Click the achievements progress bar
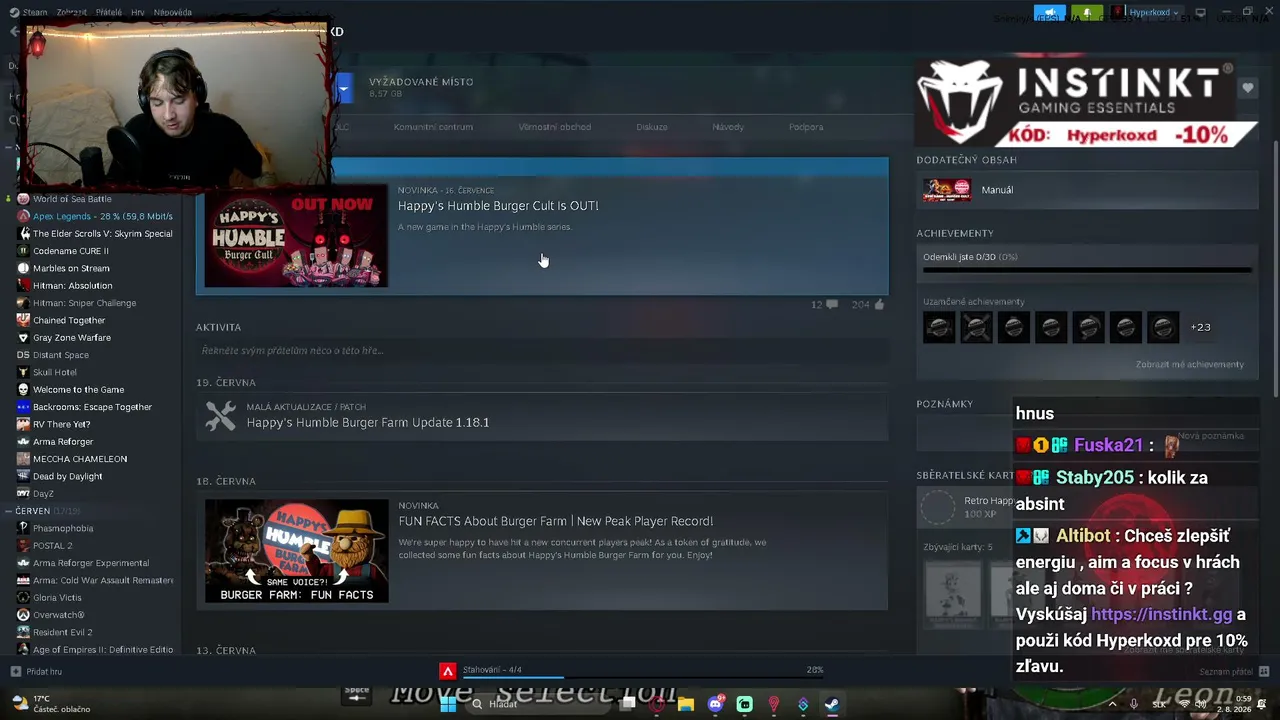The height and width of the screenshot is (720, 1280). (x=1087, y=270)
